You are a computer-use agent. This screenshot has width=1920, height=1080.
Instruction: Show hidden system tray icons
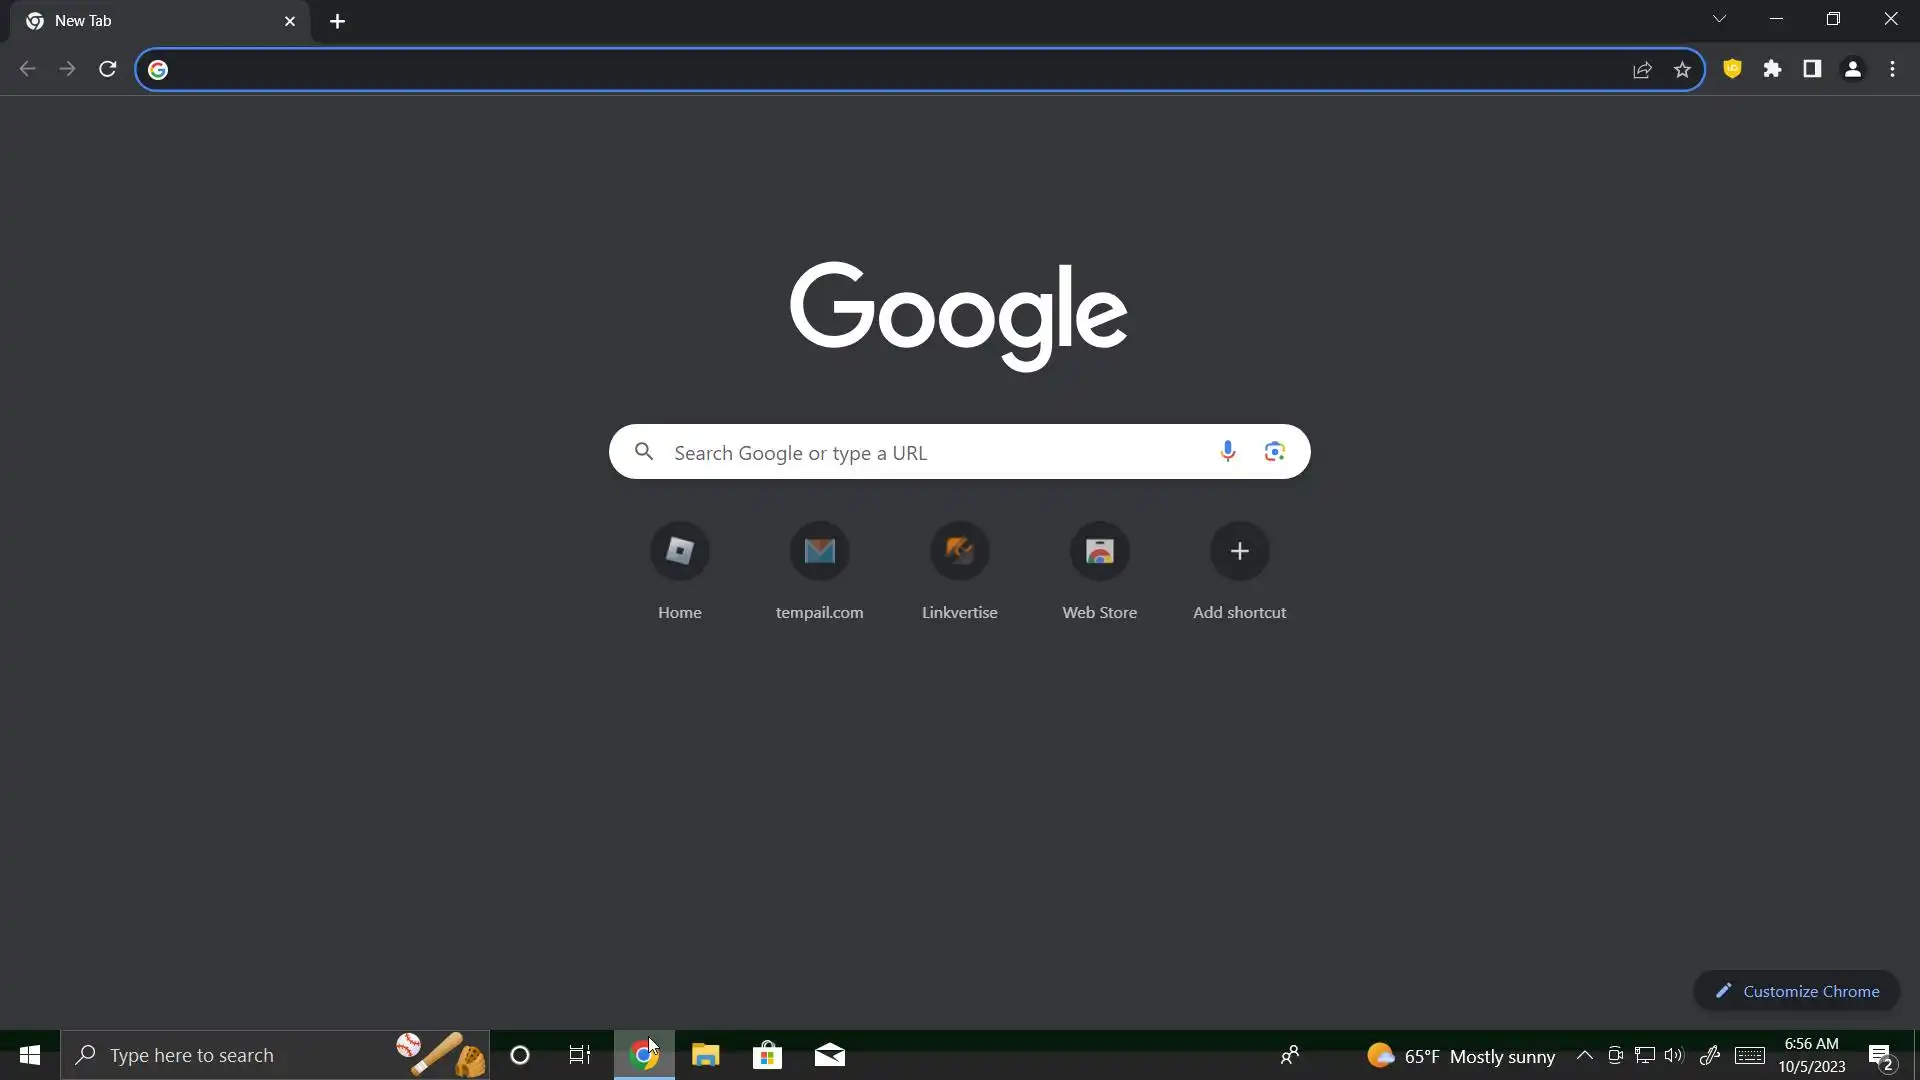[x=1584, y=1055]
